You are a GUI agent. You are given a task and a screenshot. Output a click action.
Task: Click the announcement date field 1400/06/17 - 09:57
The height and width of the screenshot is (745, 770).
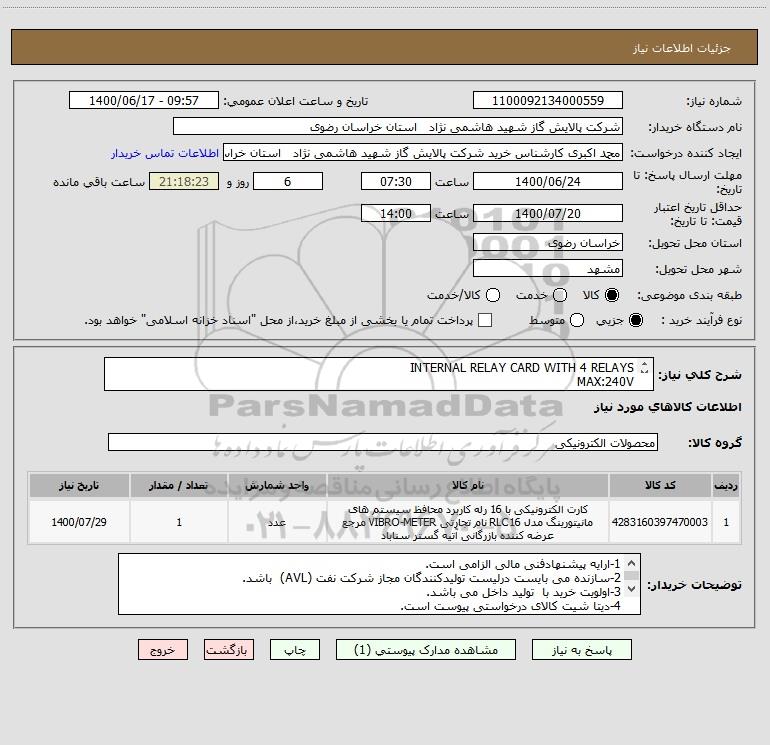[144, 100]
